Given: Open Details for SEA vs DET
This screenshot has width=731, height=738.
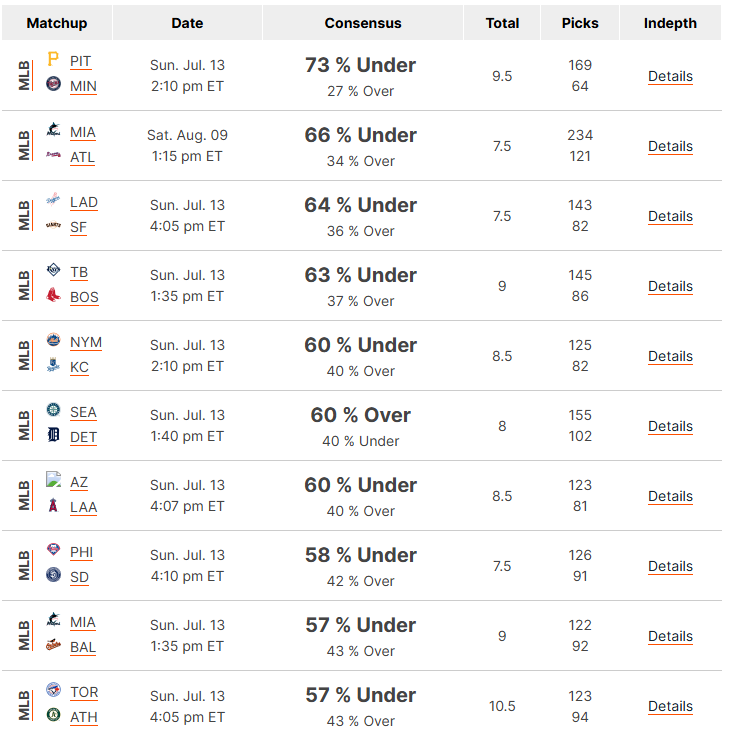Looking at the screenshot, I should [x=670, y=426].
